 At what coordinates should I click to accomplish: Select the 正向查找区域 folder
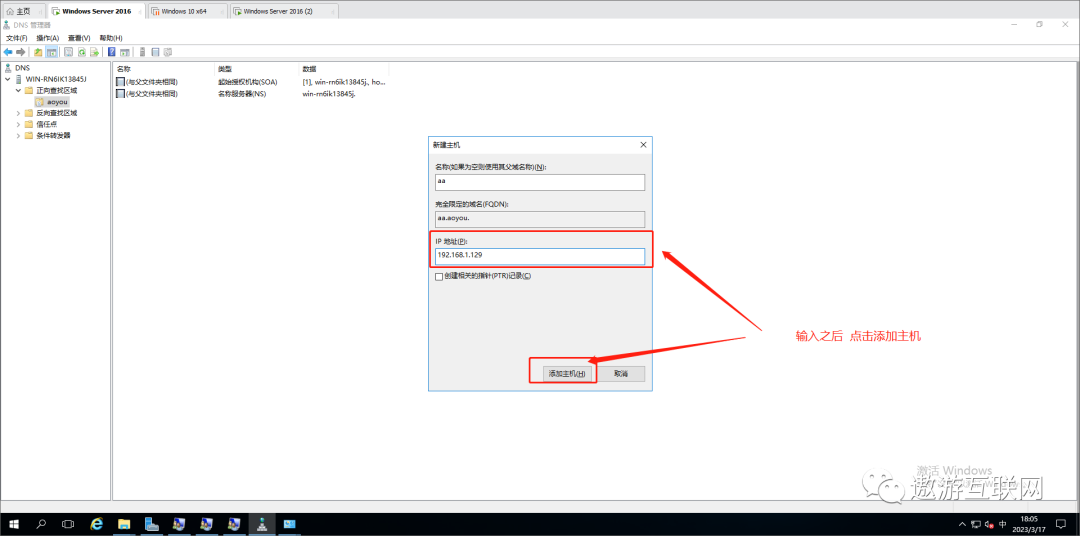56,90
